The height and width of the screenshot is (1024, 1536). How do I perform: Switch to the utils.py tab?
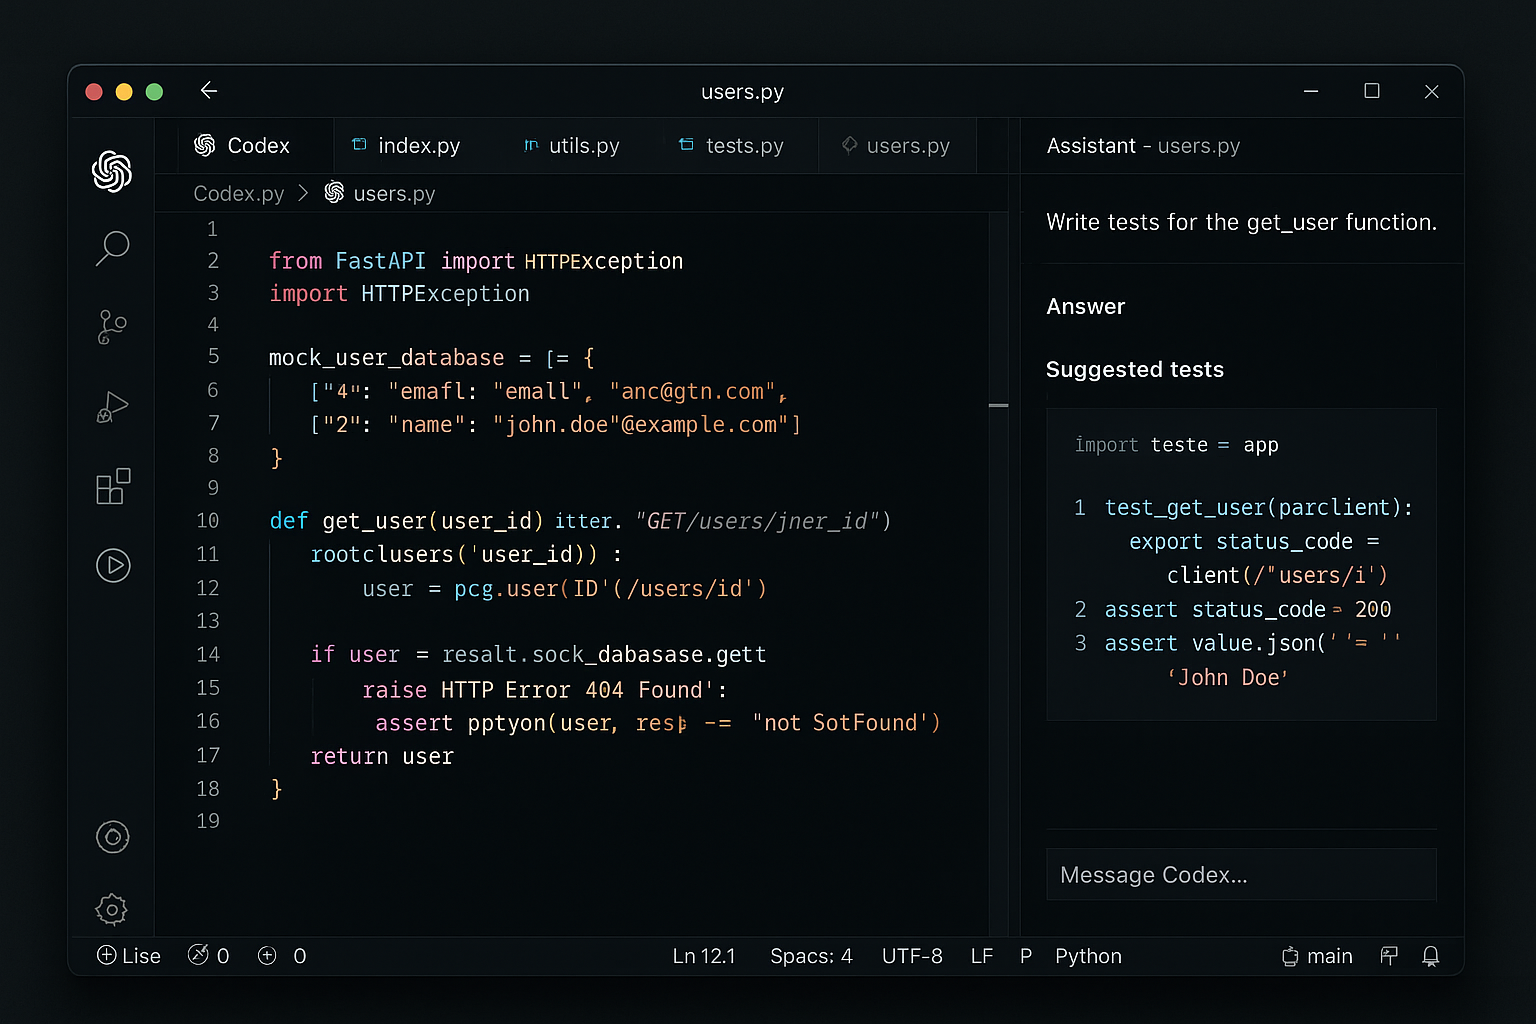click(572, 146)
